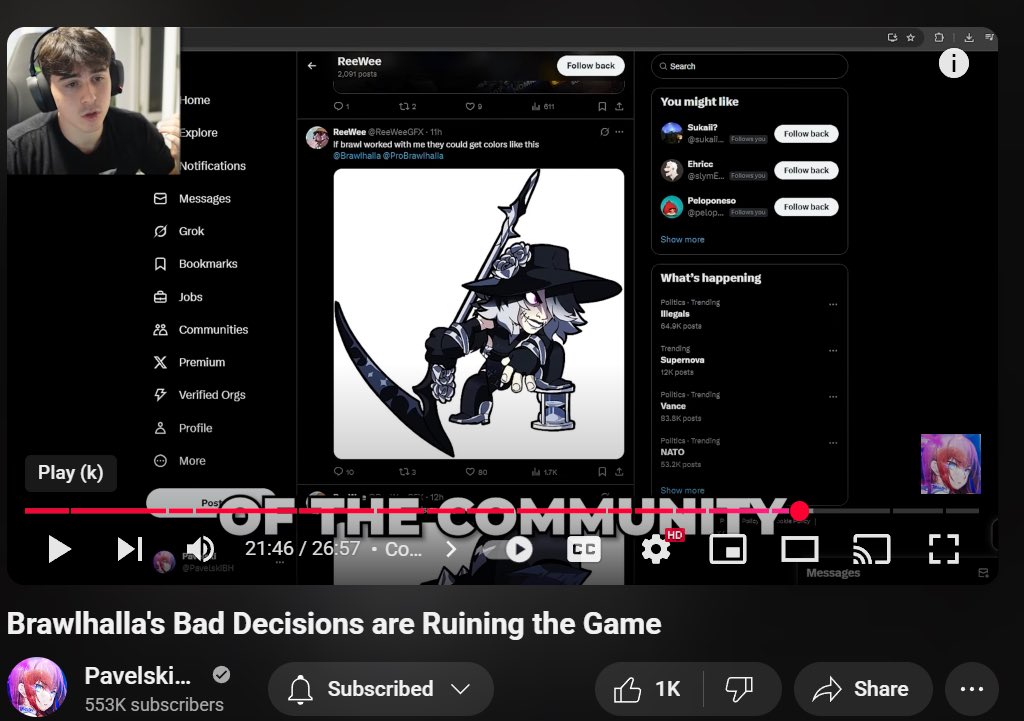This screenshot has width=1024, height=721.
Task: Mute the video volume
Action: point(200,549)
